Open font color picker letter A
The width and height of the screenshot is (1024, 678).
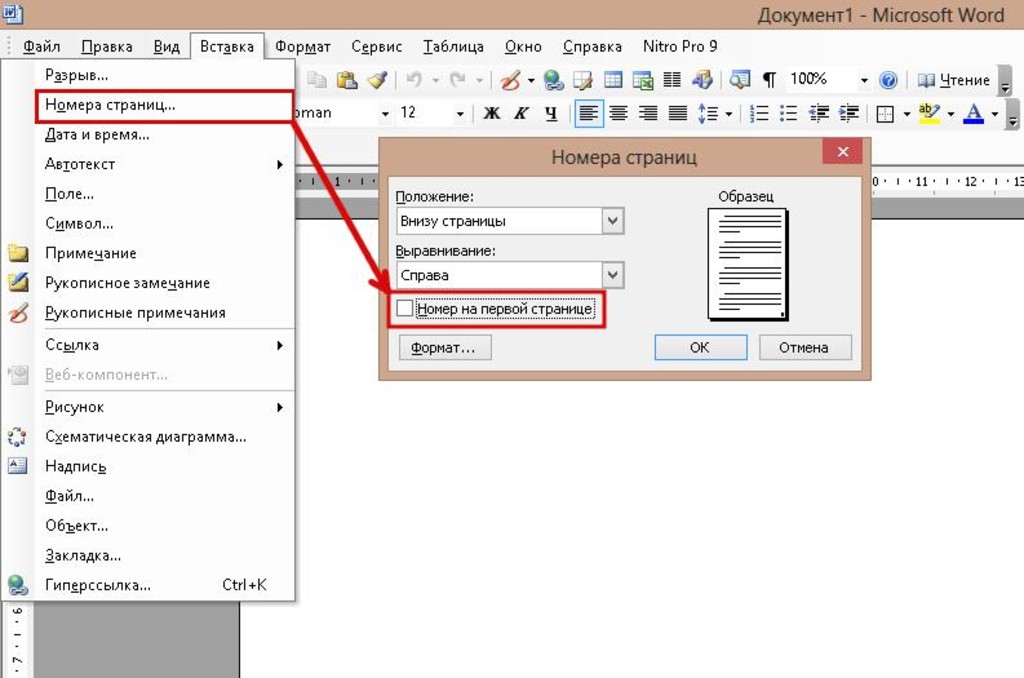[x=973, y=113]
